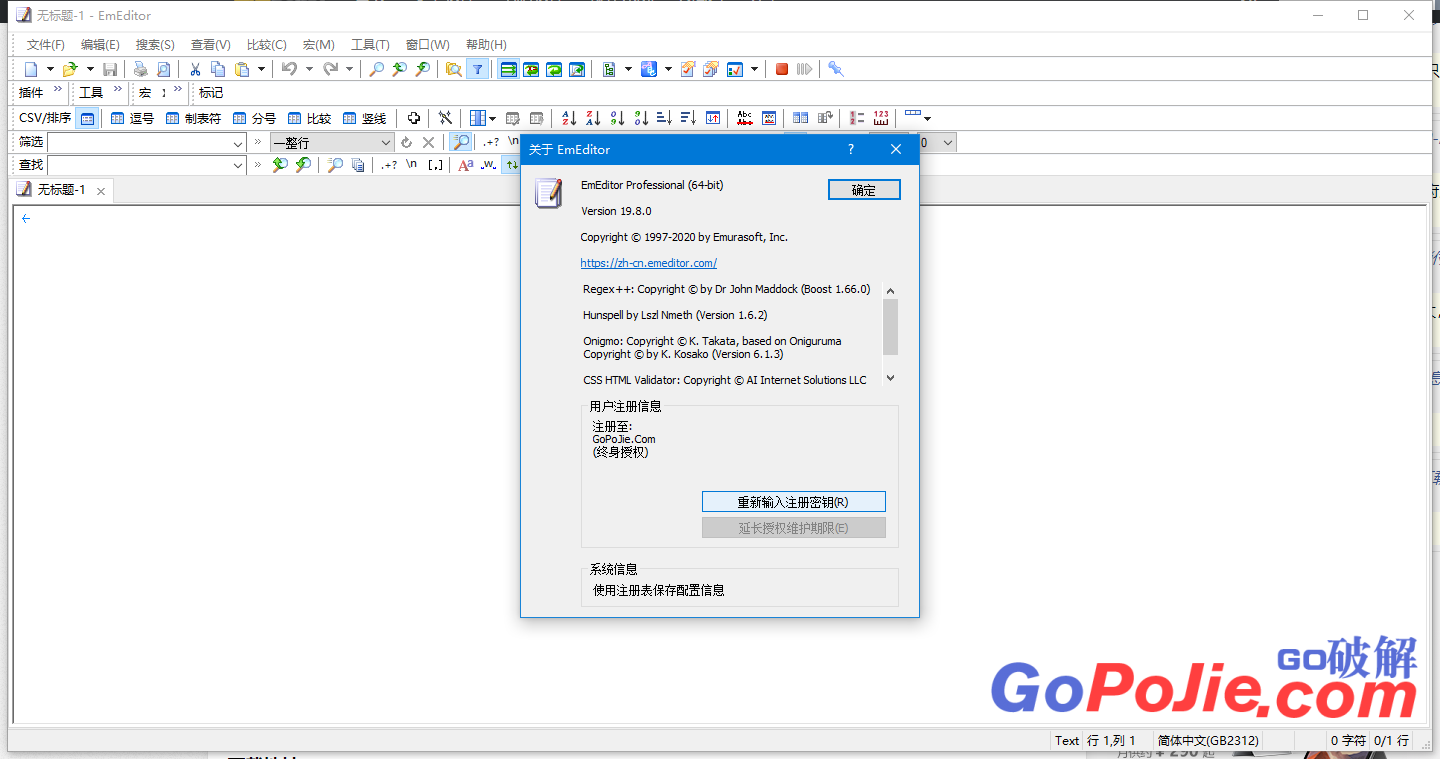Open the 查看(V) menu
This screenshot has height=759, width=1440.
[x=211, y=45]
